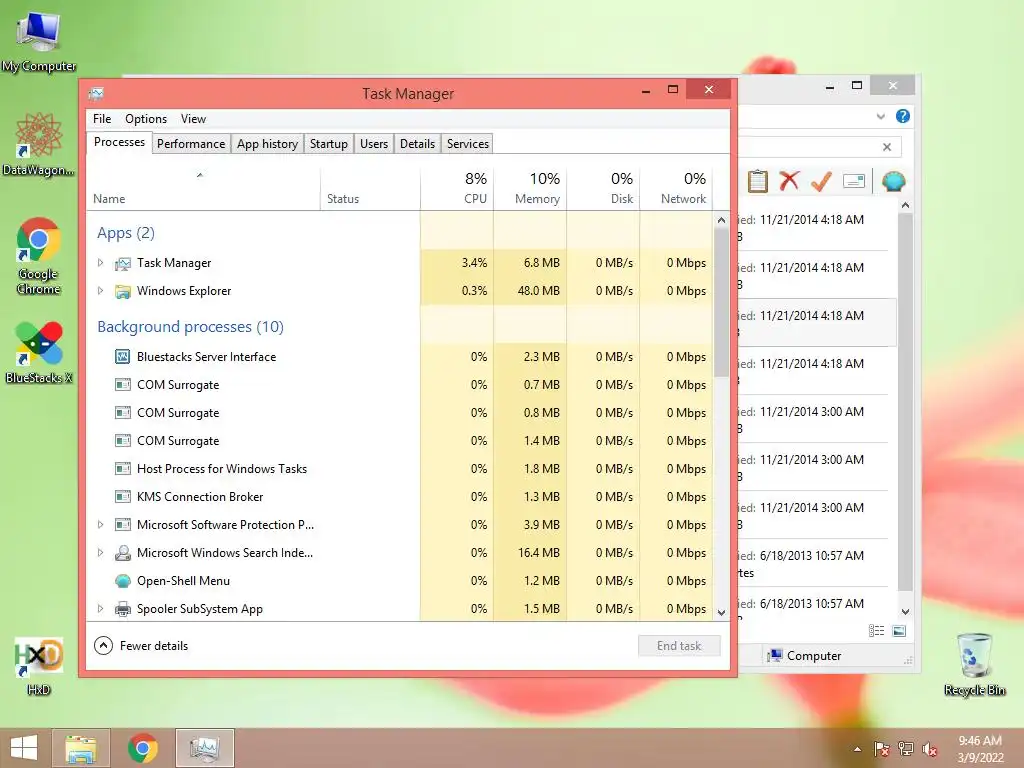Switch to the Performance tab
This screenshot has width=1024, height=768.
click(191, 144)
